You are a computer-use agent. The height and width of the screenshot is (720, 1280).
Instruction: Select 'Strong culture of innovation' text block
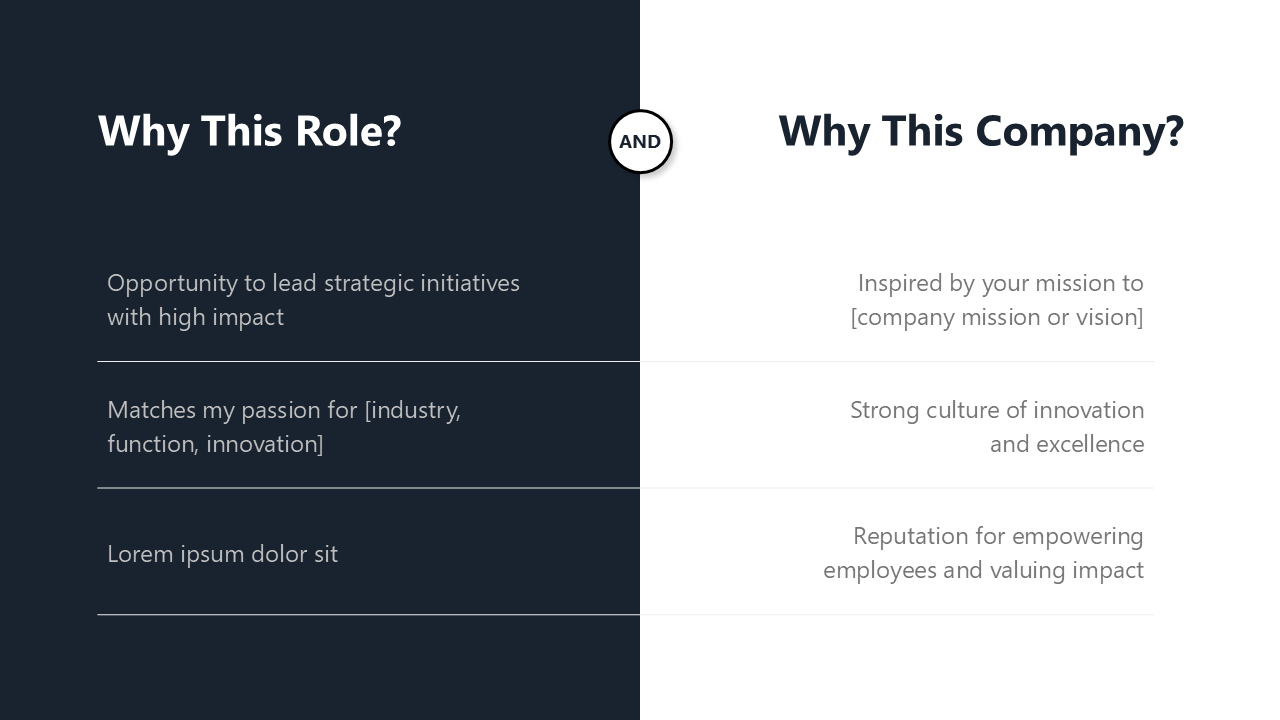tap(996, 410)
